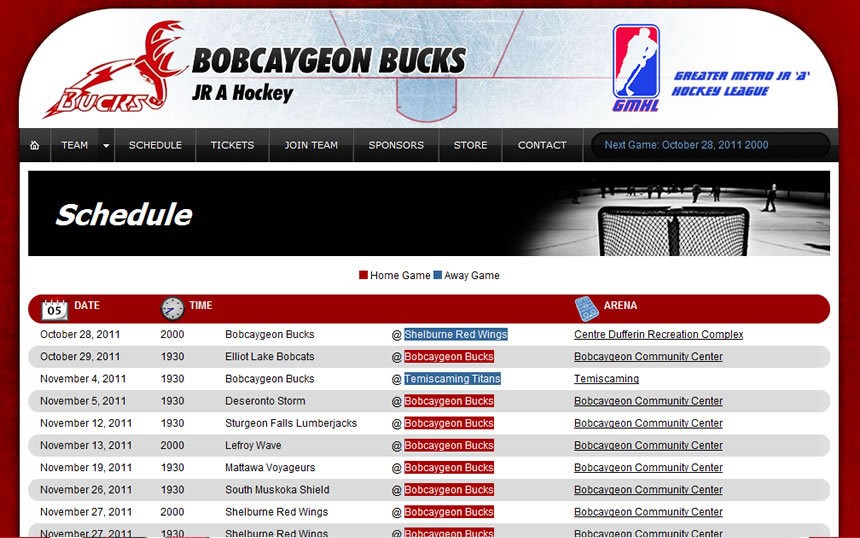Click the TIME column header
This screenshot has width=860, height=538.
pyautogui.click(x=201, y=305)
